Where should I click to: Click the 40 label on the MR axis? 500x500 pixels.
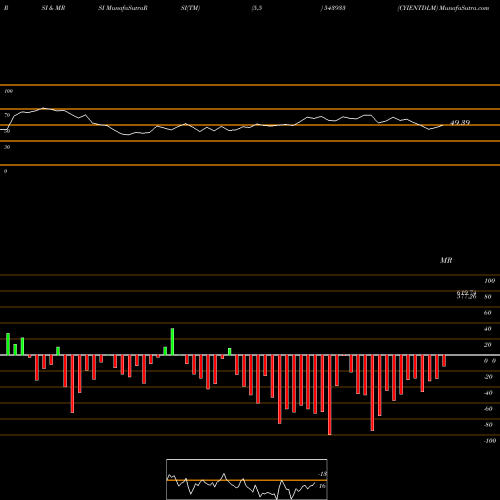487,329
